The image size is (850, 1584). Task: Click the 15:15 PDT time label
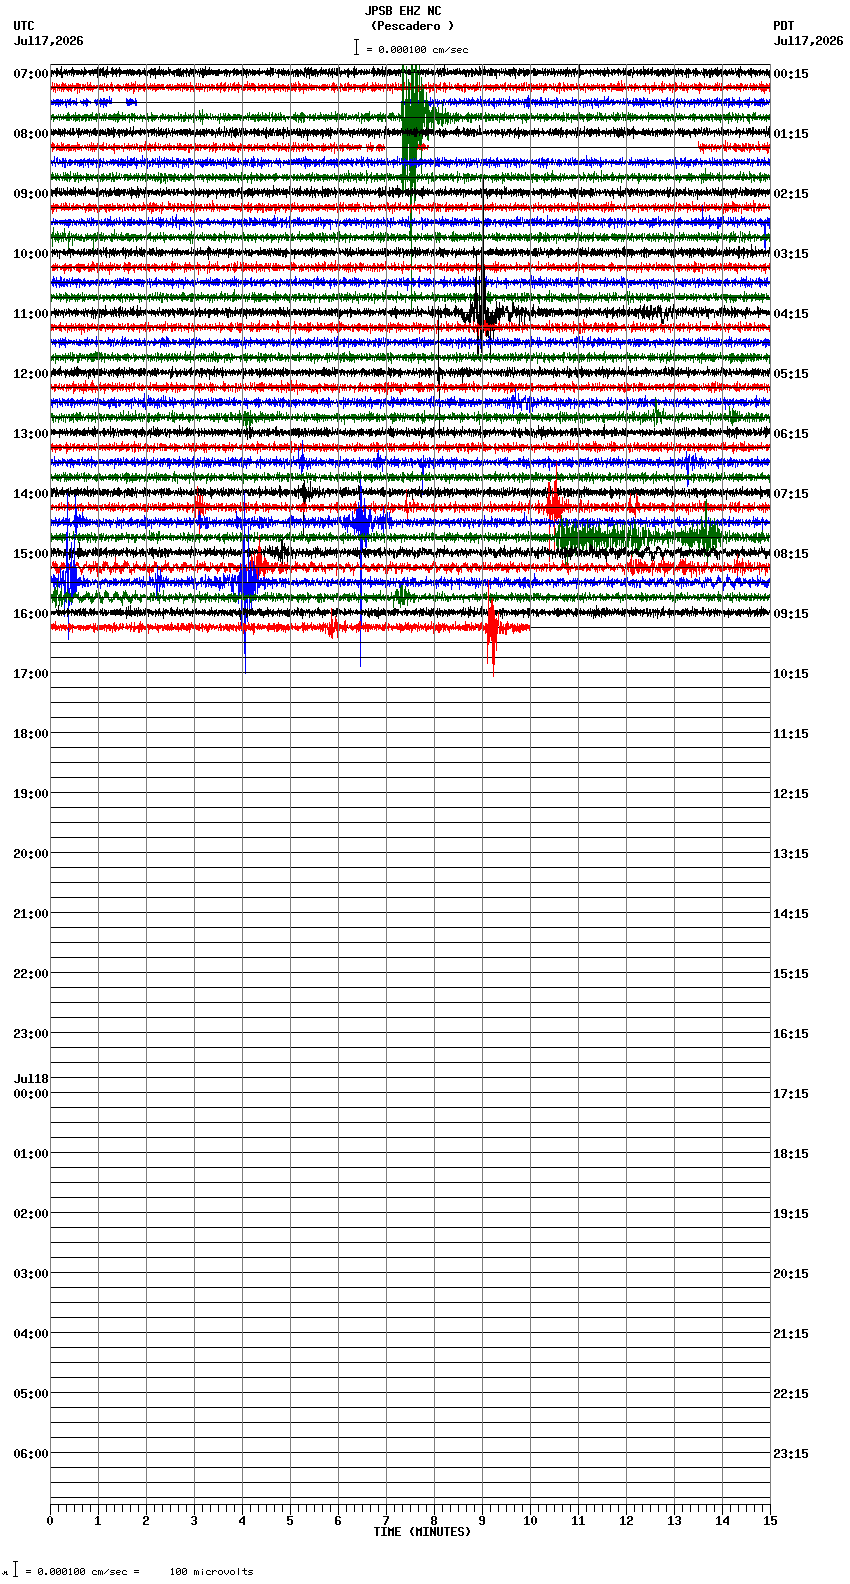tap(791, 974)
